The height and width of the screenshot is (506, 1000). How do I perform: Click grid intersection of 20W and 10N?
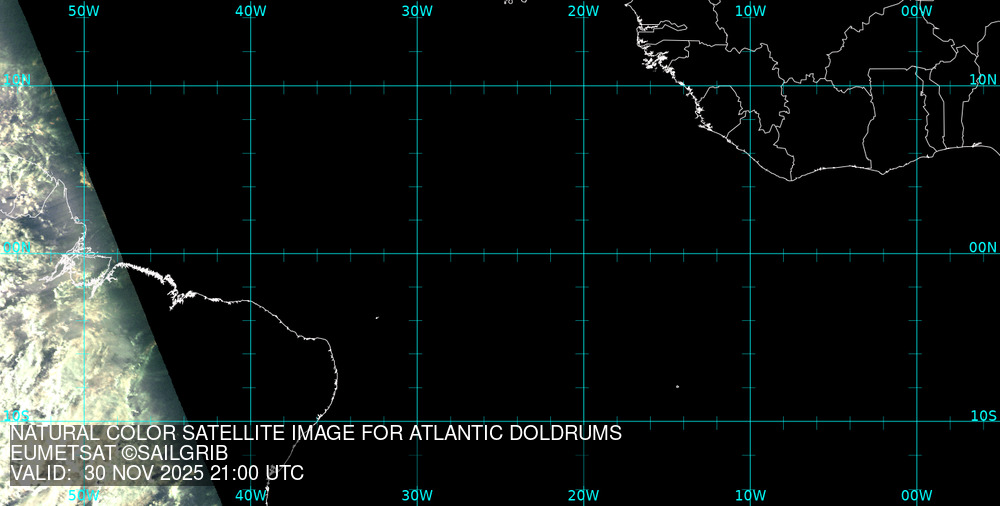point(583,86)
